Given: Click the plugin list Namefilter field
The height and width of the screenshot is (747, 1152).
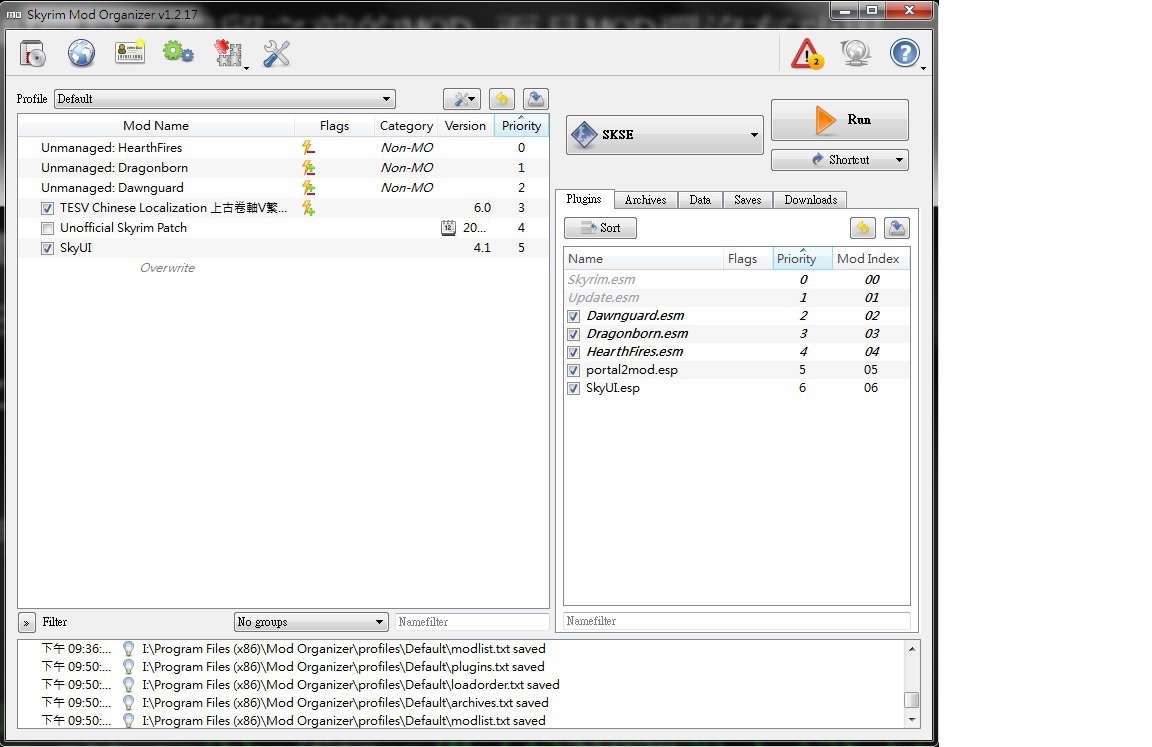Looking at the screenshot, I should [737, 621].
